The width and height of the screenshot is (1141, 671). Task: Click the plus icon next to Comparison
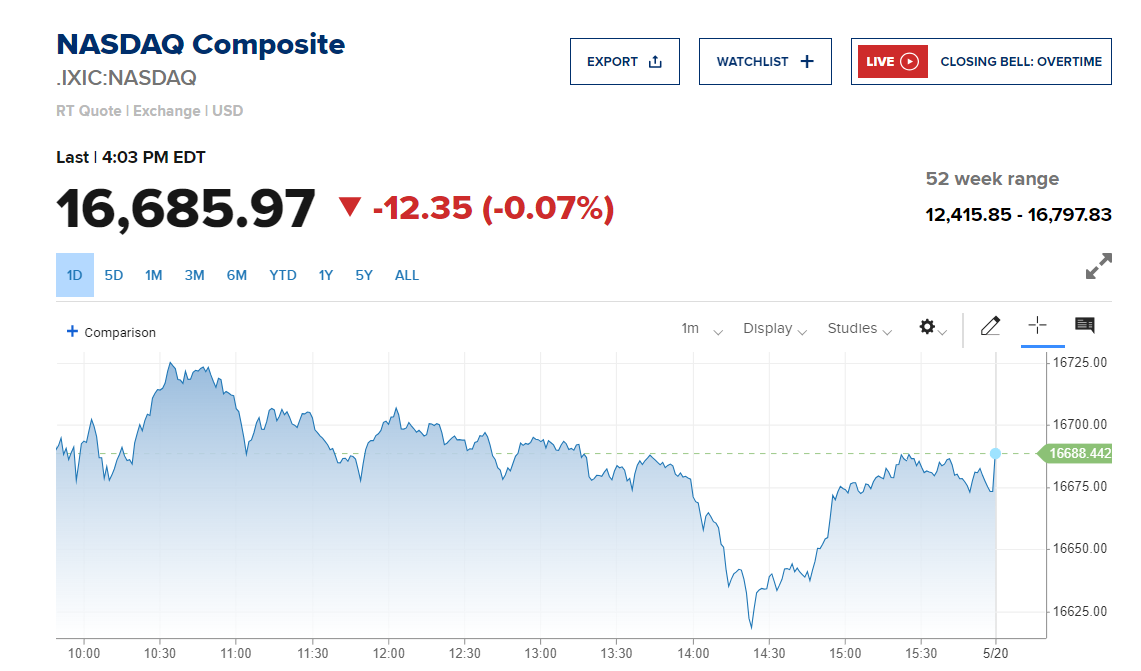[x=72, y=331]
